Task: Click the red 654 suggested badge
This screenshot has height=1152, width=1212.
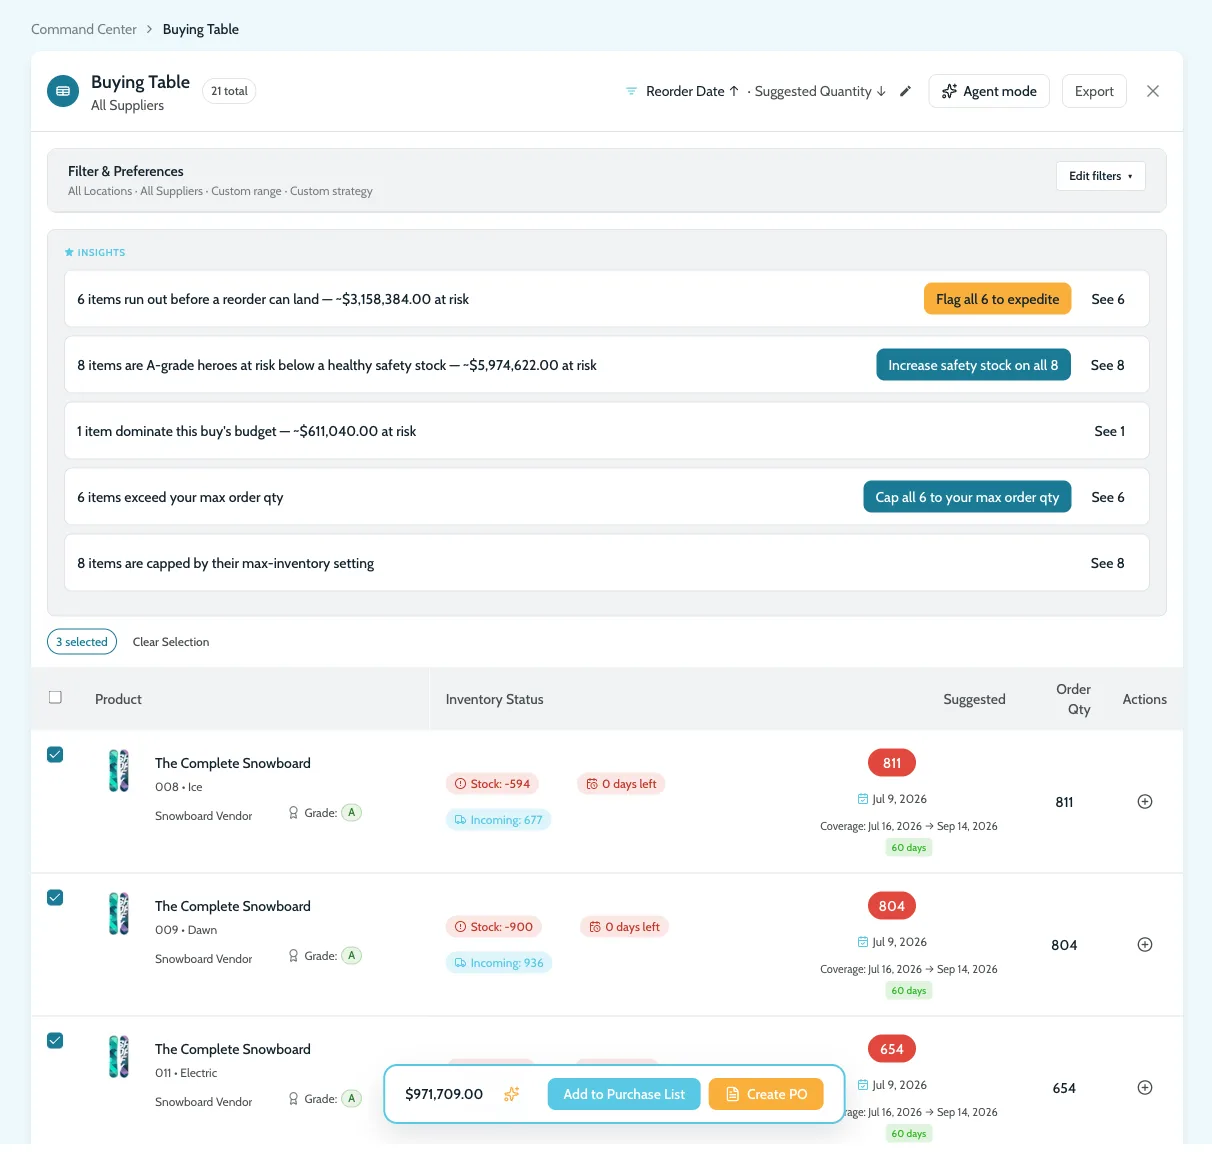Action: (x=892, y=1049)
